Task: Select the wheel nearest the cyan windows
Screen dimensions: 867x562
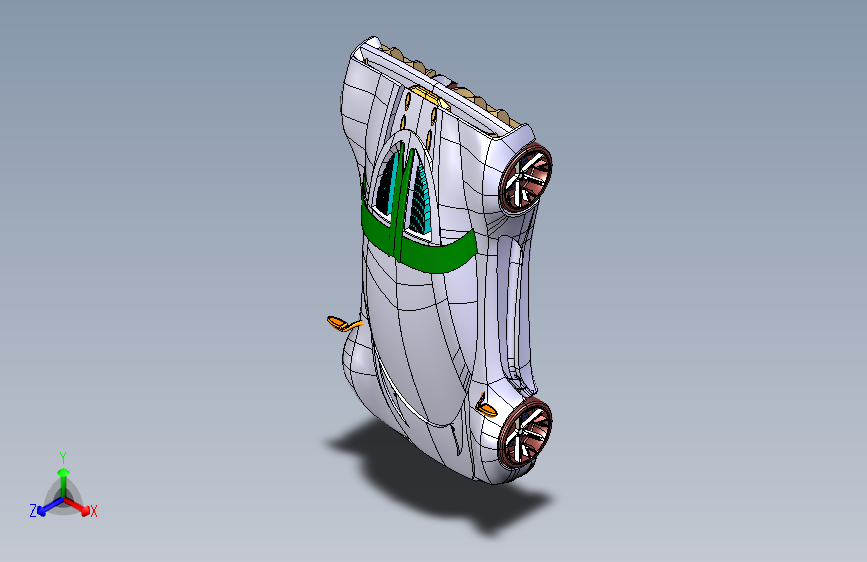Action: pyautogui.click(x=525, y=178)
